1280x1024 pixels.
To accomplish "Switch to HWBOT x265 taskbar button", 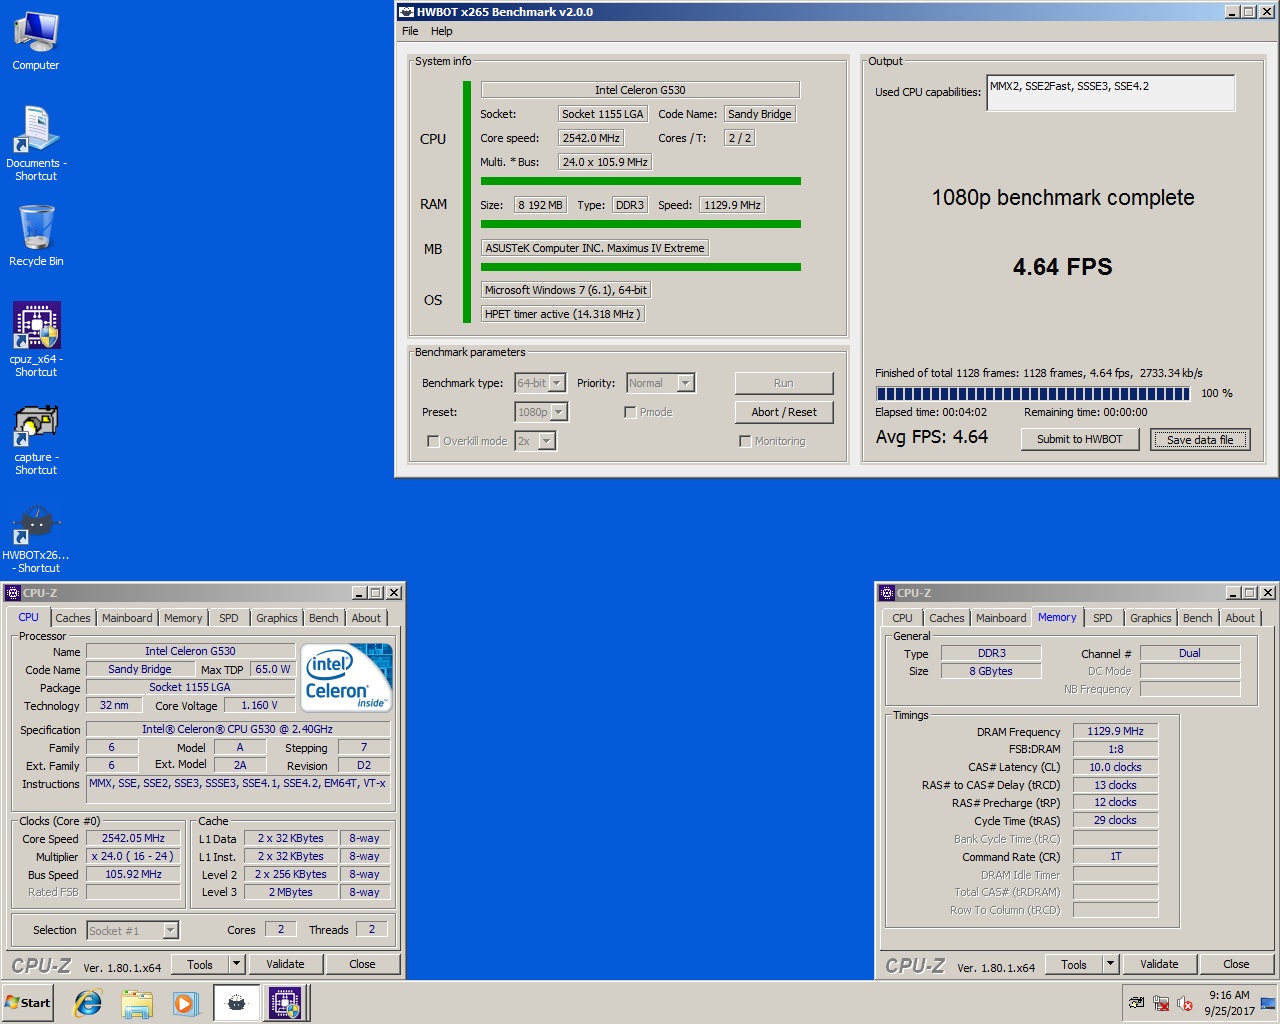I will click(x=236, y=1003).
